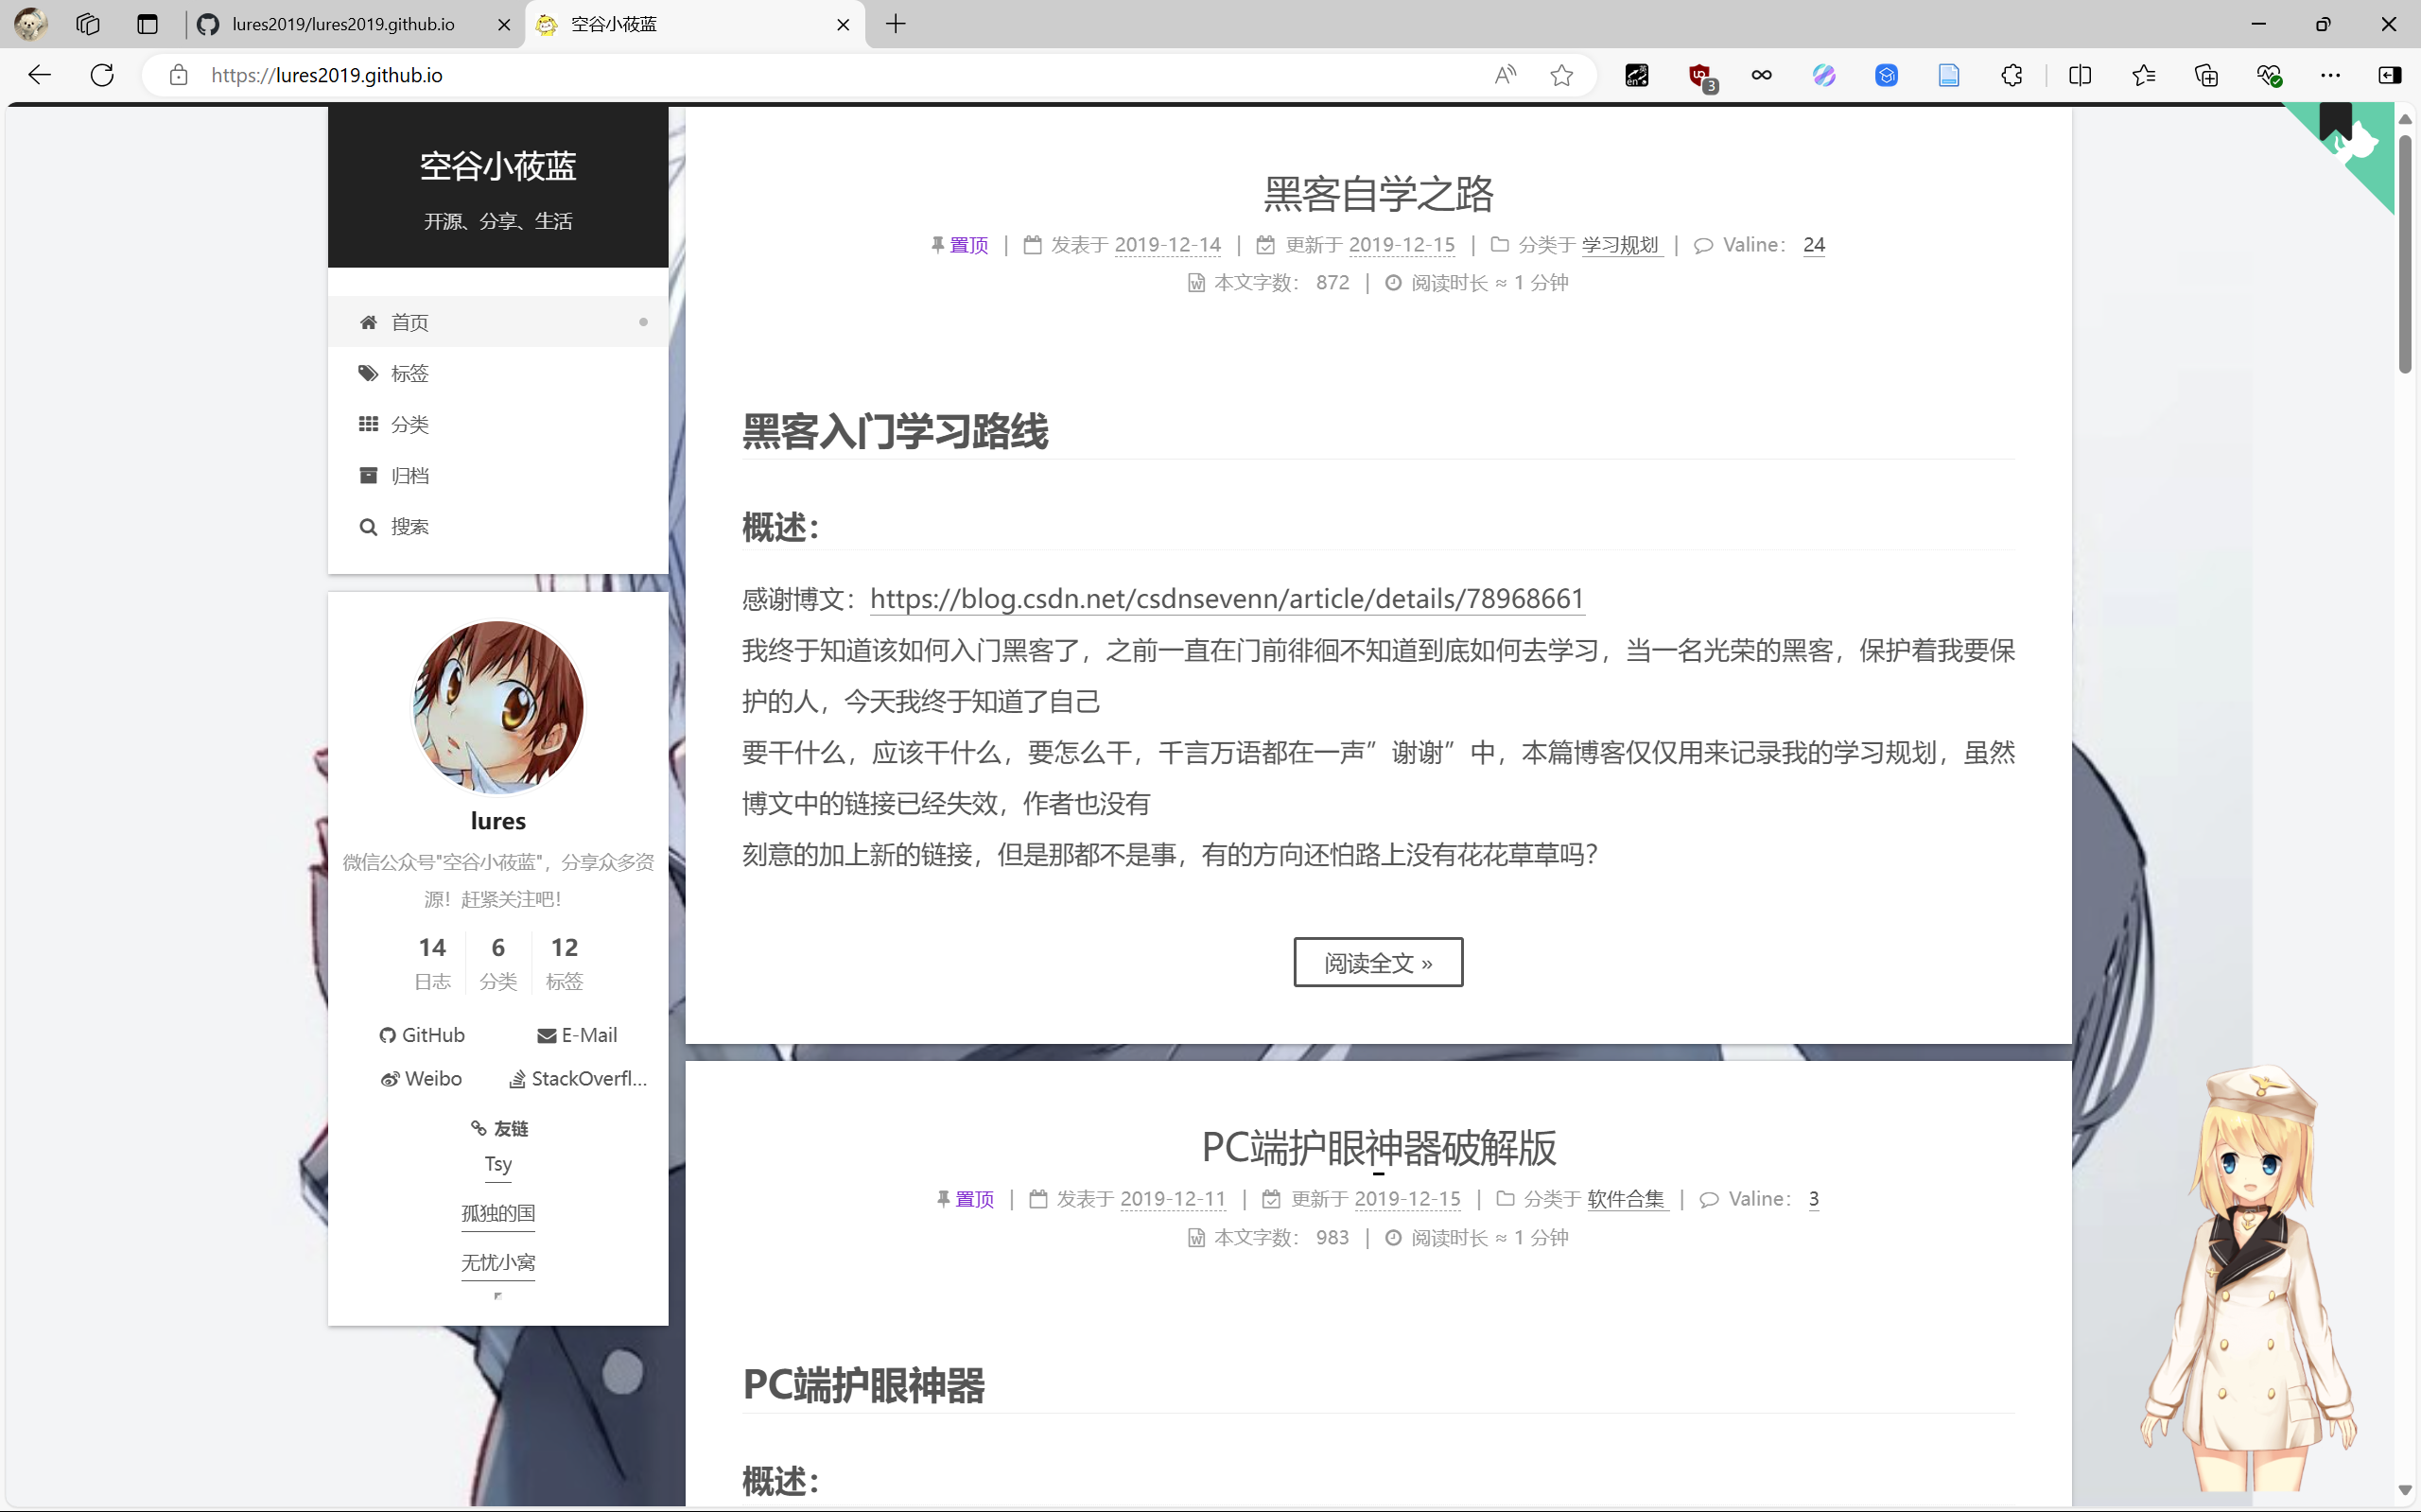The image size is (2421, 1512).
Task: Open 标签 sidebar menu item
Action: tap(409, 373)
